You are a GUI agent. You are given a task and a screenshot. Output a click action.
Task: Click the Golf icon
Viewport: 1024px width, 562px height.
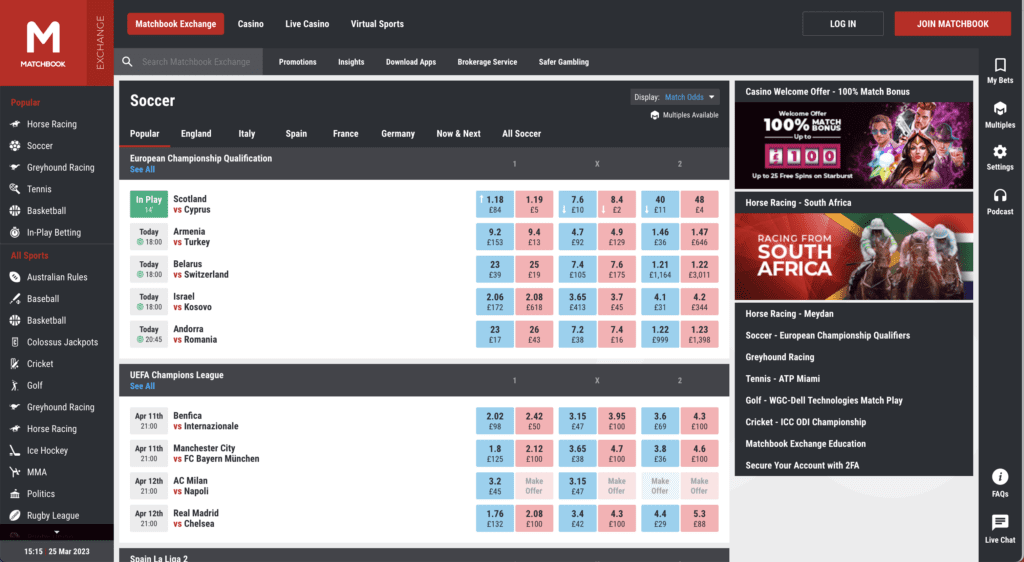(15, 385)
